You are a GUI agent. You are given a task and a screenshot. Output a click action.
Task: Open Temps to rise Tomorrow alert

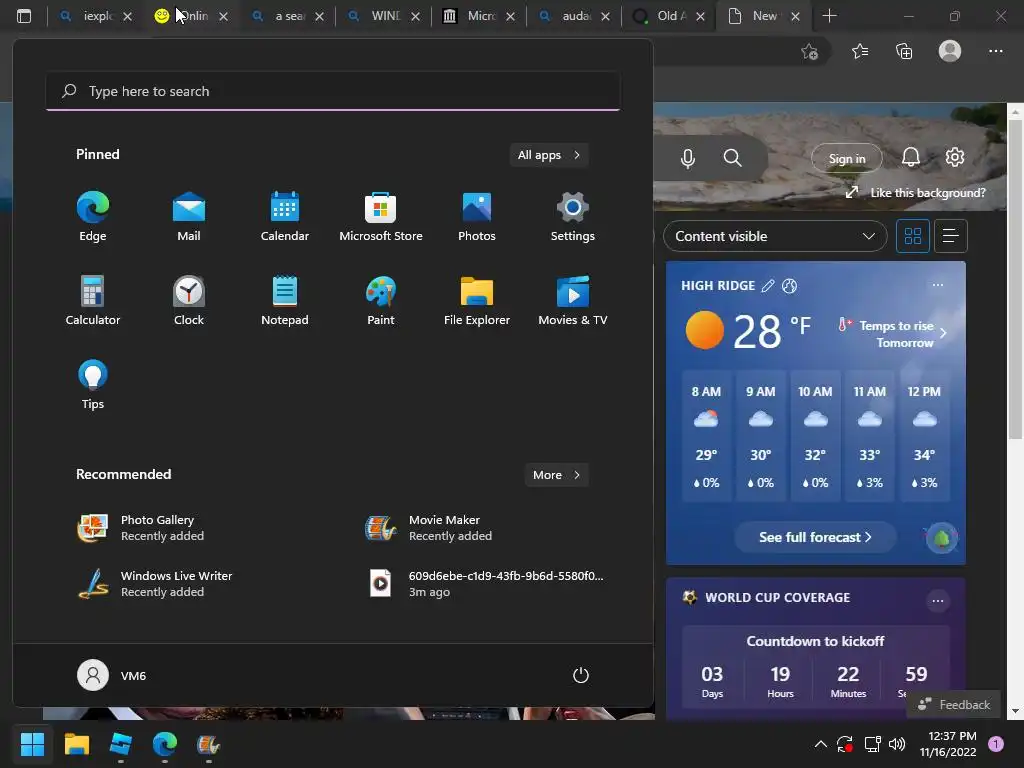click(892, 334)
